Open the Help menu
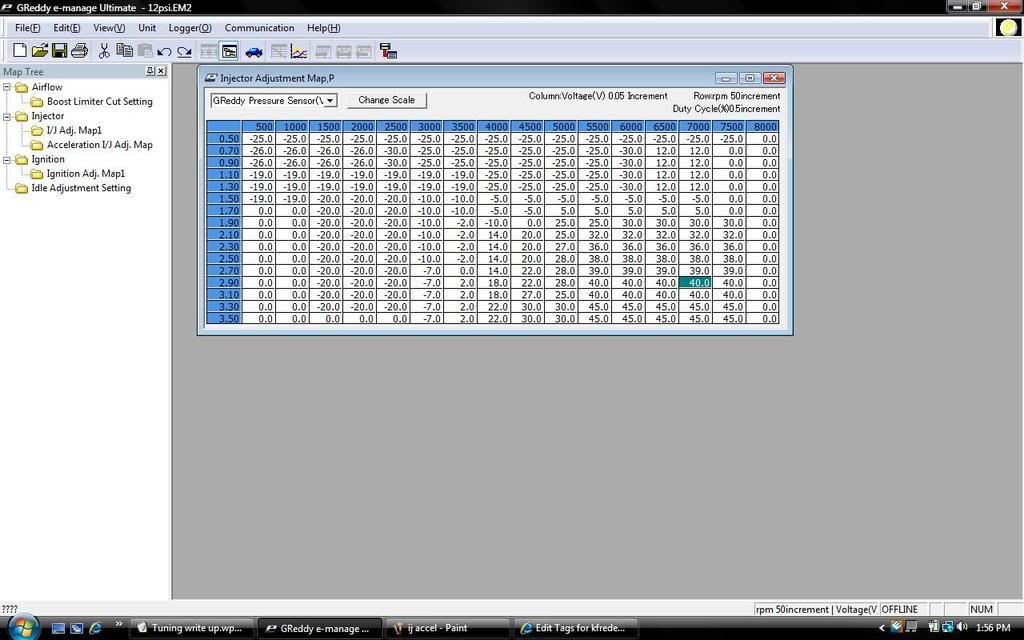1024x640 pixels. point(323,27)
